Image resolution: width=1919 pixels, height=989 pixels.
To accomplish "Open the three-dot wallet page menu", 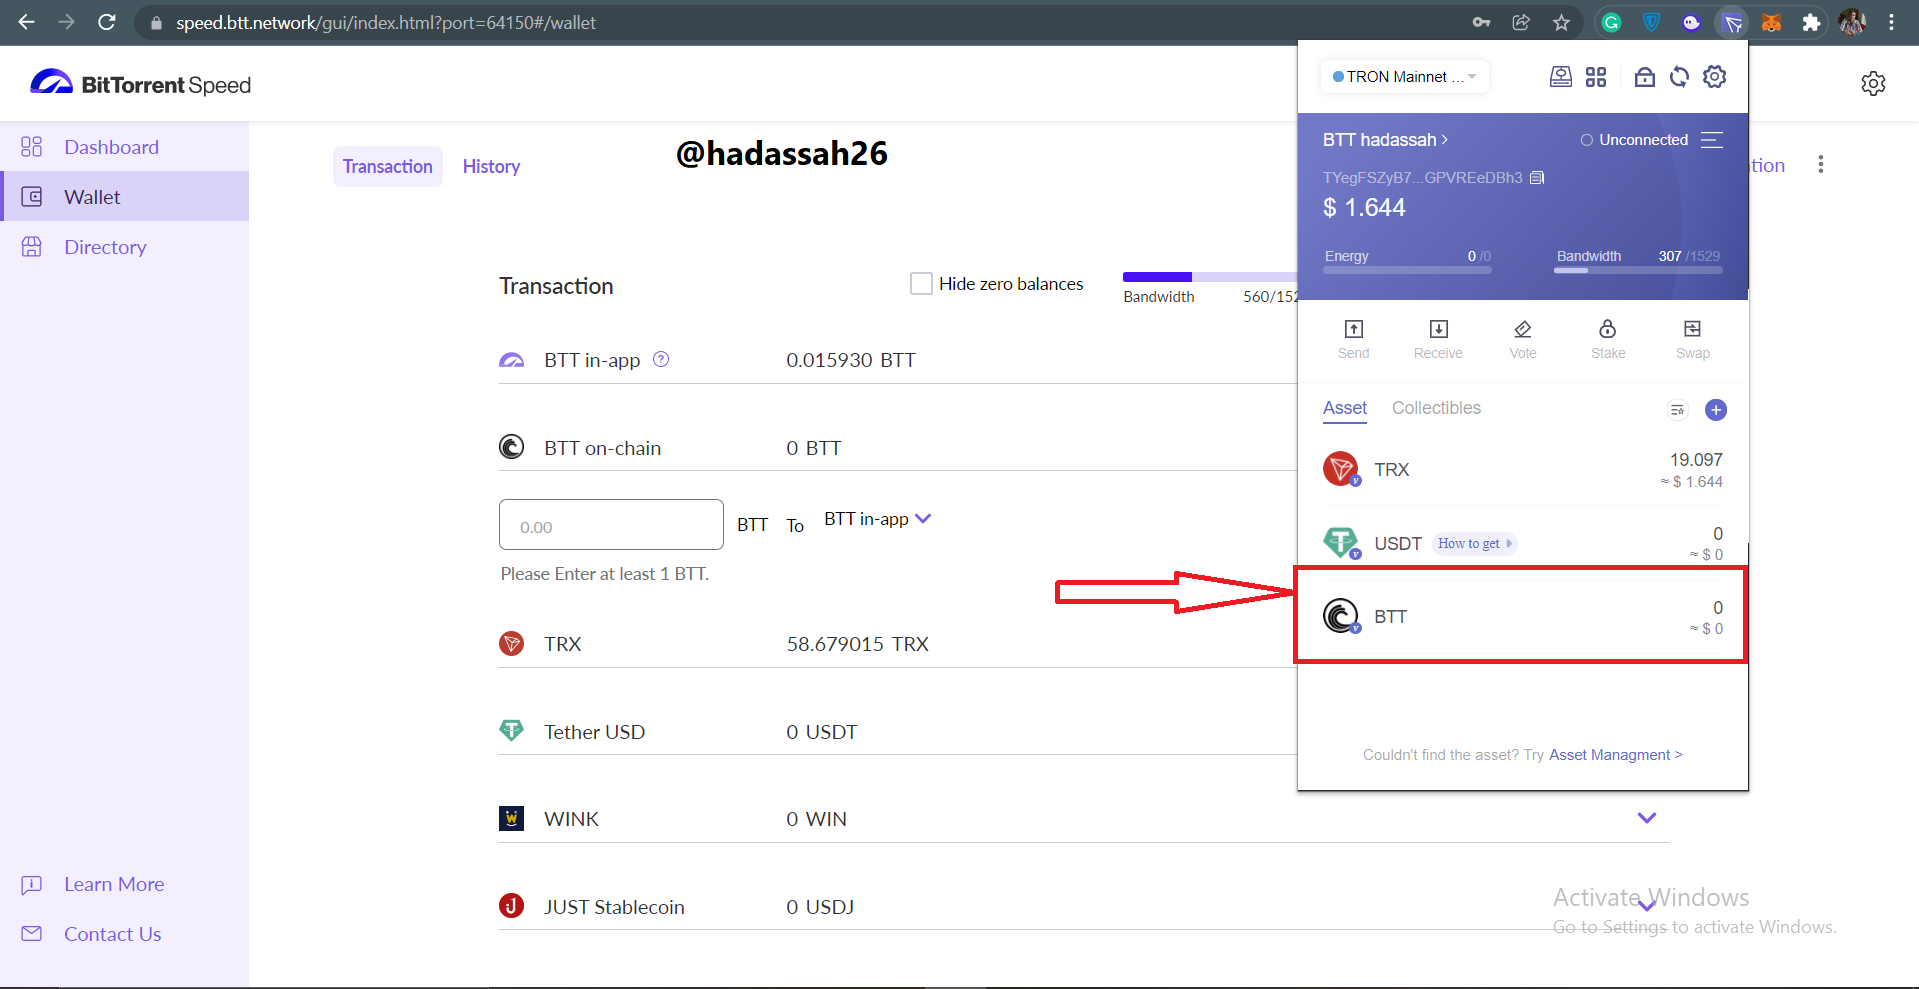I will pyautogui.click(x=1820, y=164).
